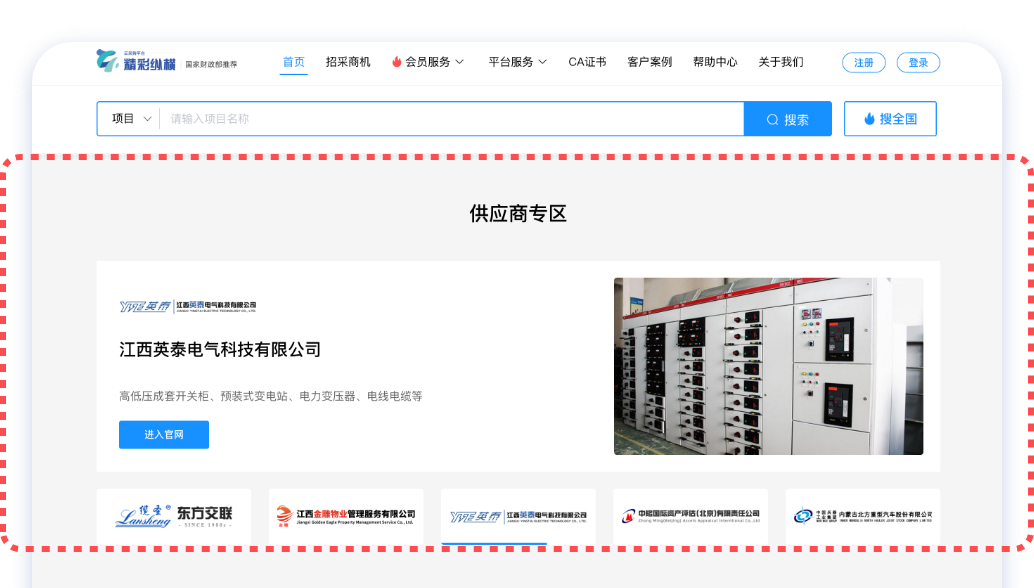Select the Lansheng 东方交联 supplier logo

point(174,516)
